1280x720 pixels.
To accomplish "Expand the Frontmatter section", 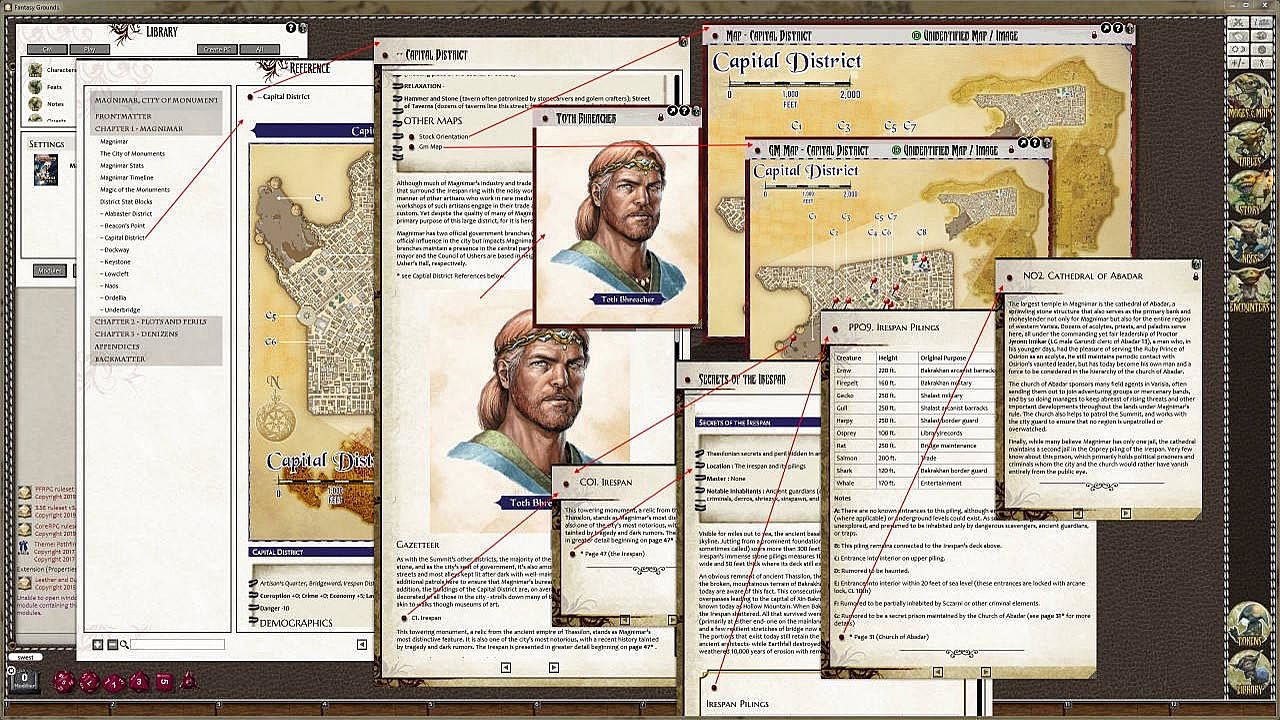I will (123, 116).
